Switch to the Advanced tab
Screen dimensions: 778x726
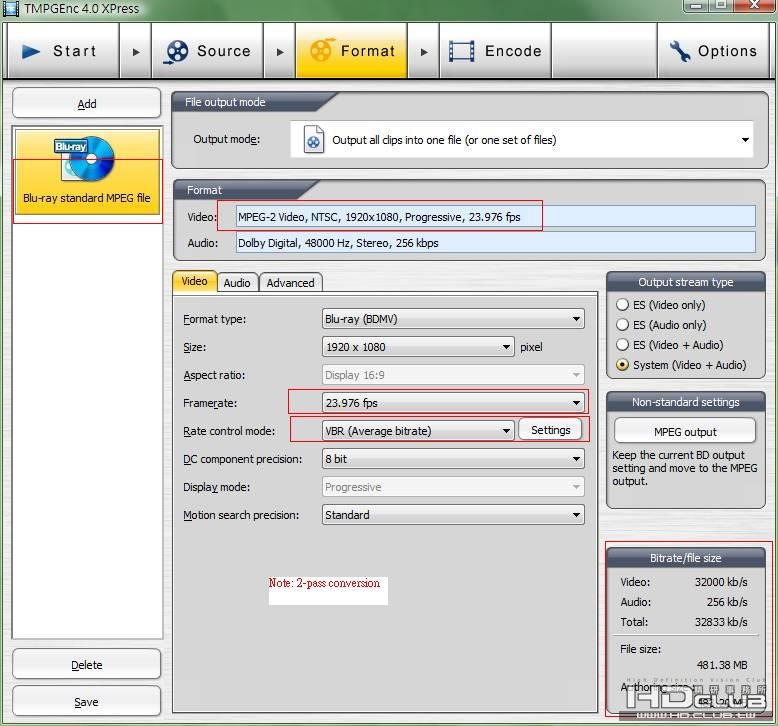tap(290, 283)
